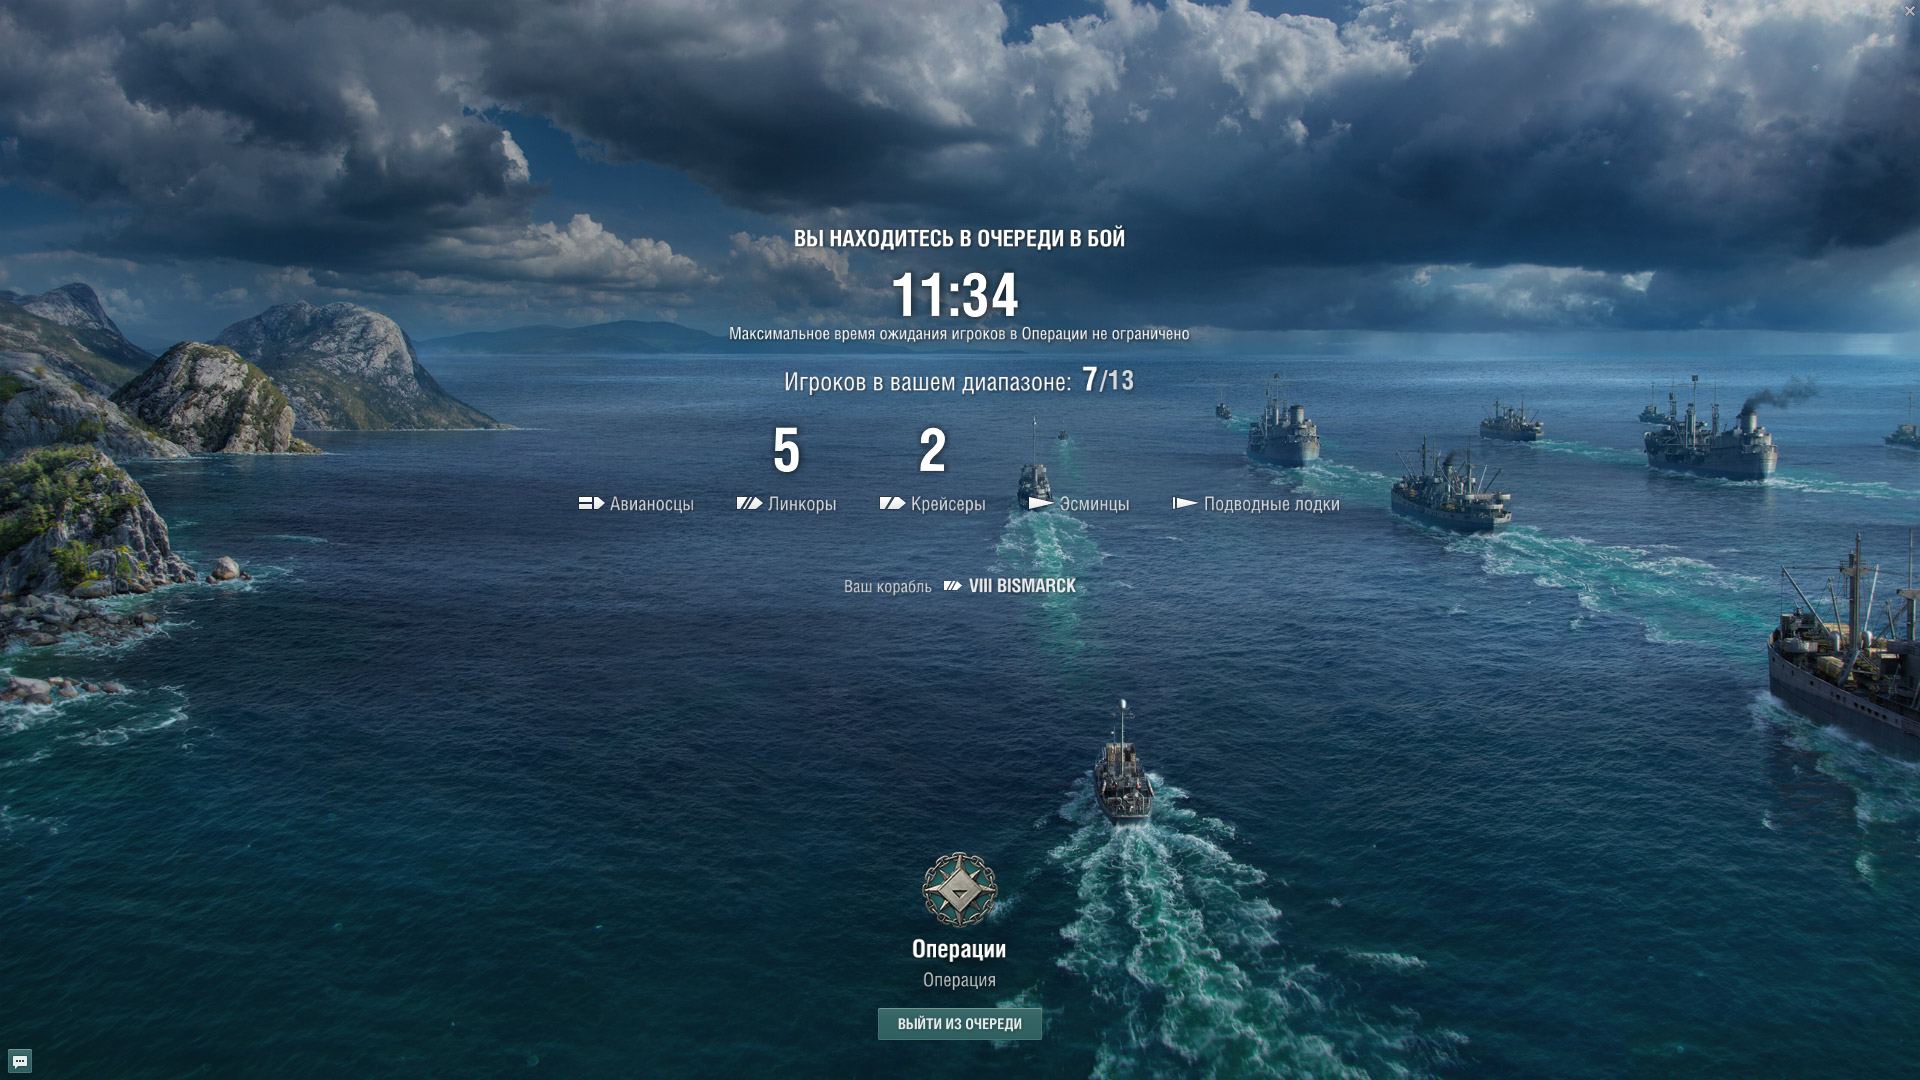The height and width of the screenshot is (1080, 1920).
Task: Click the ship type icon before VIII BISMARCK
Action: click(x=953, y=586)
